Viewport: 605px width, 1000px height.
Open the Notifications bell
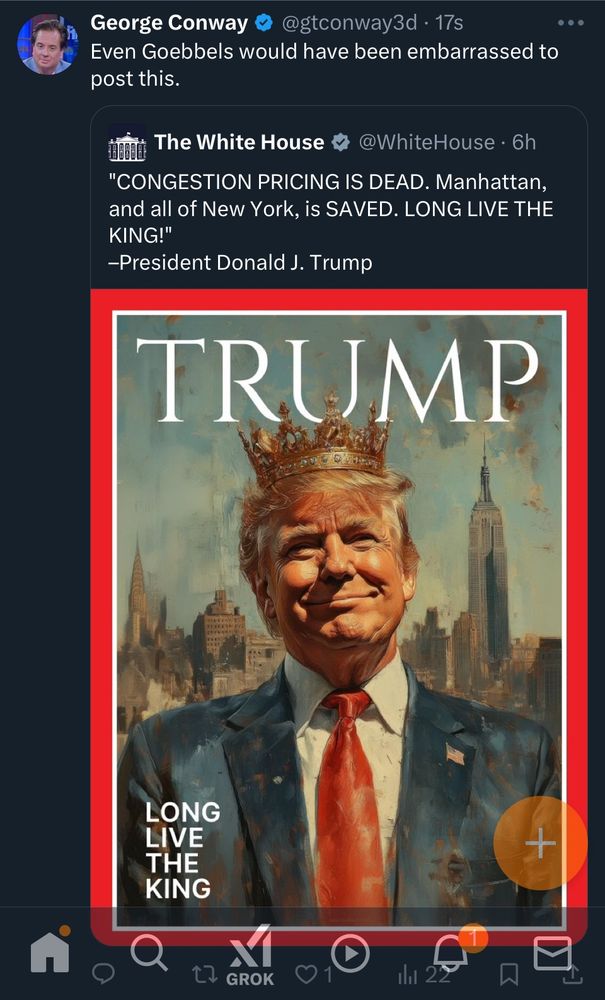453,952
